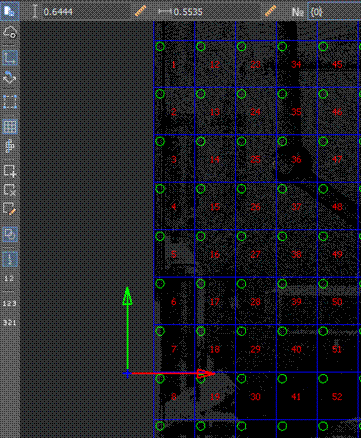Select grid cell number 40
361x439 pixels.
296,349
